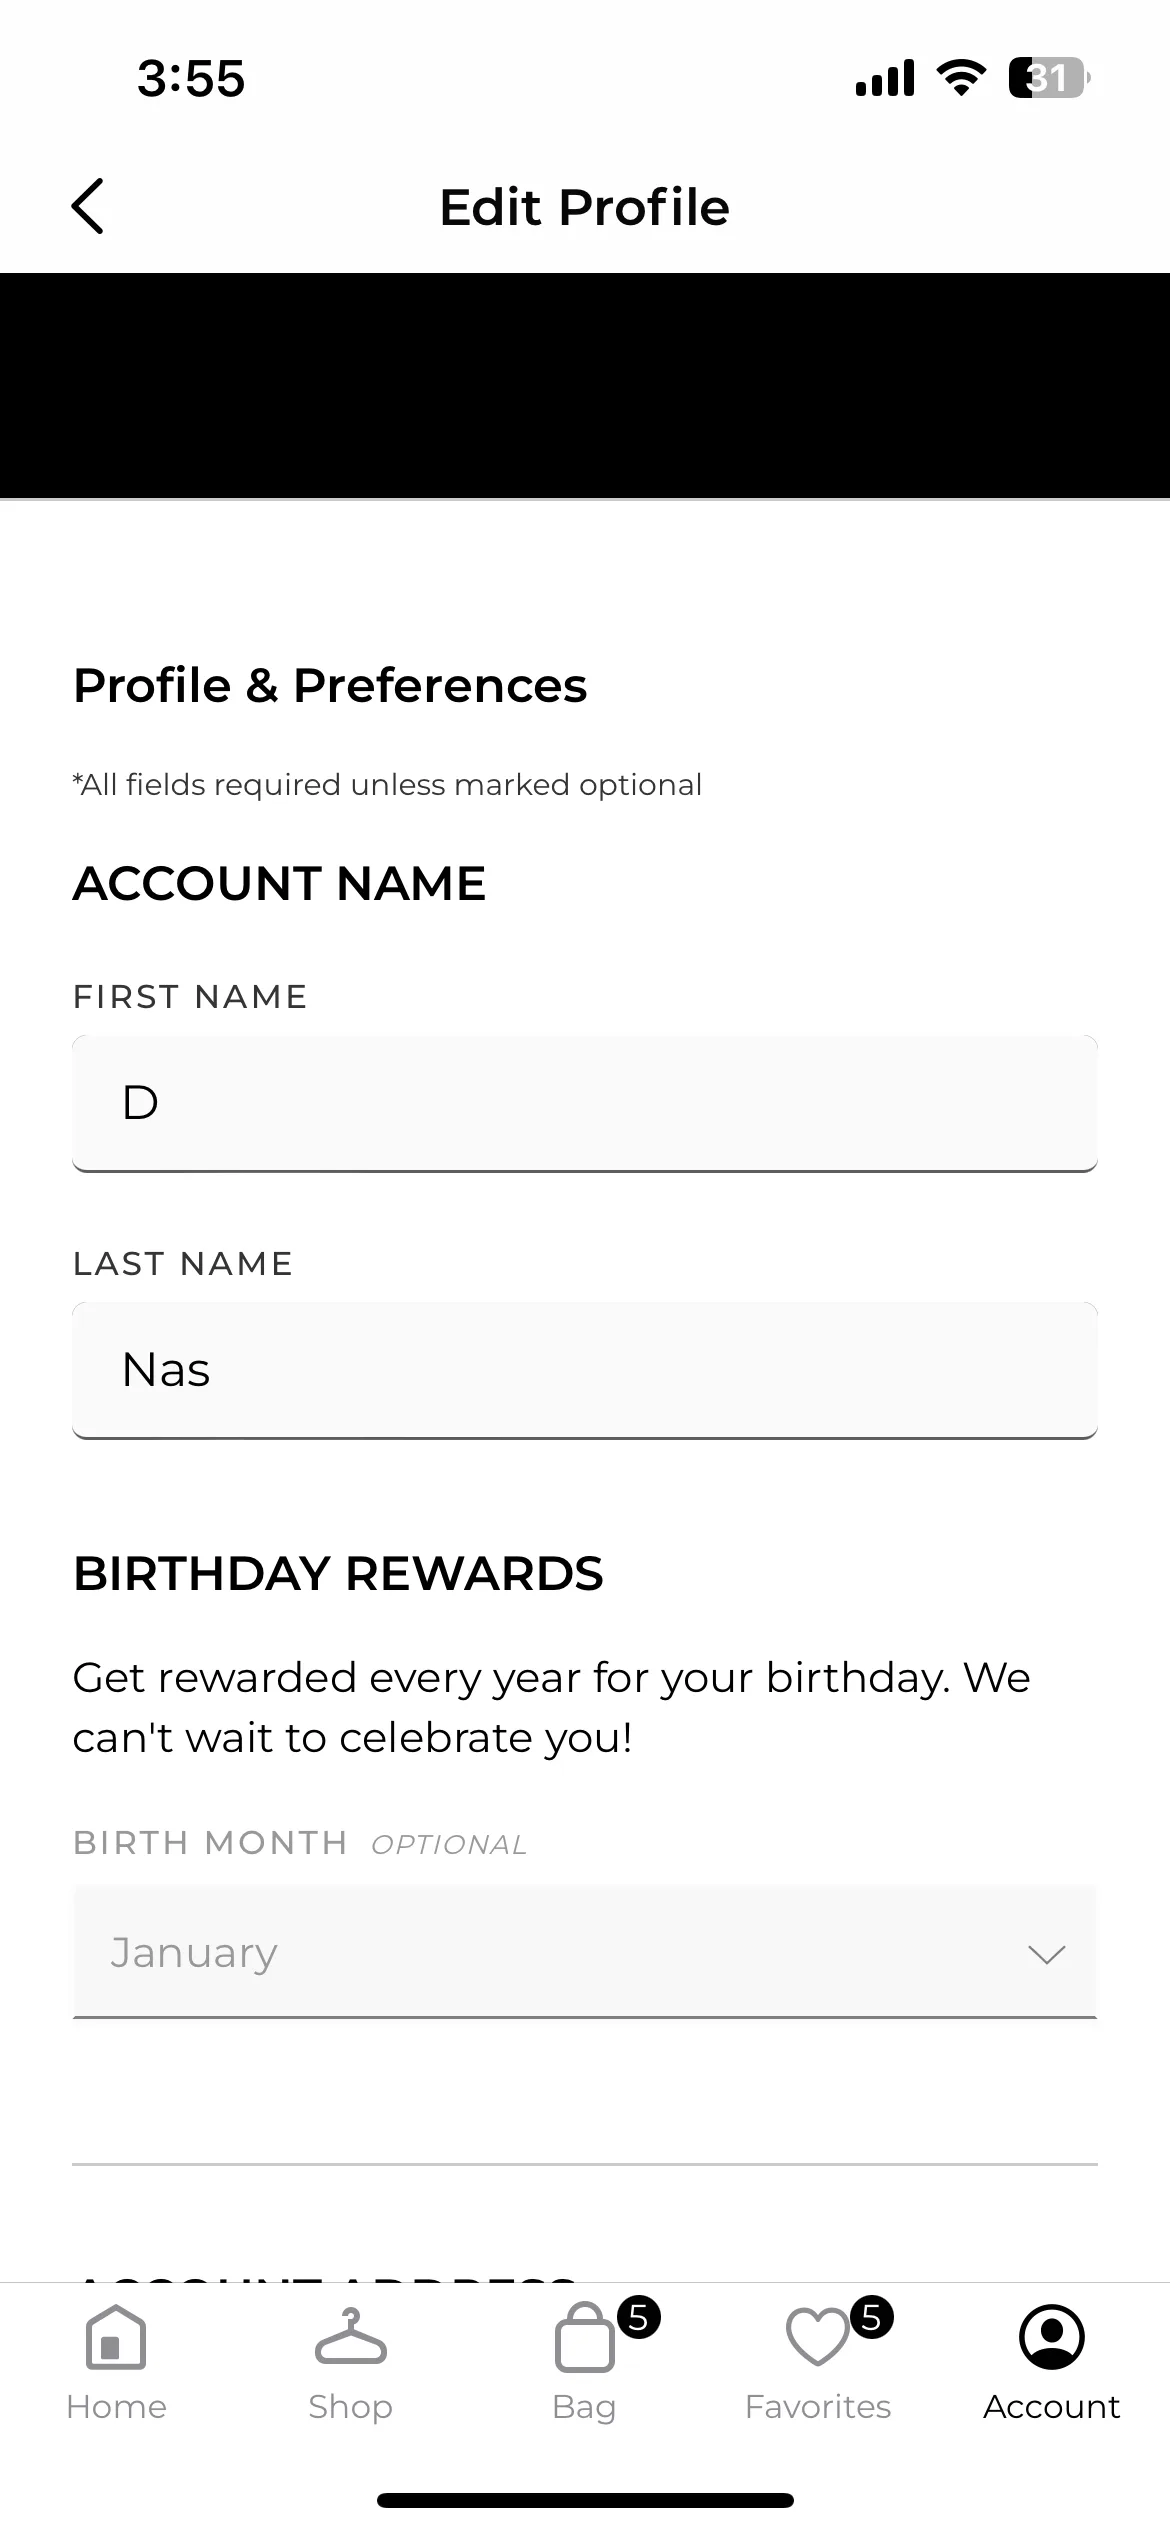
Task: Switch to the Favorites tab label
Action: coord(817,2406)
